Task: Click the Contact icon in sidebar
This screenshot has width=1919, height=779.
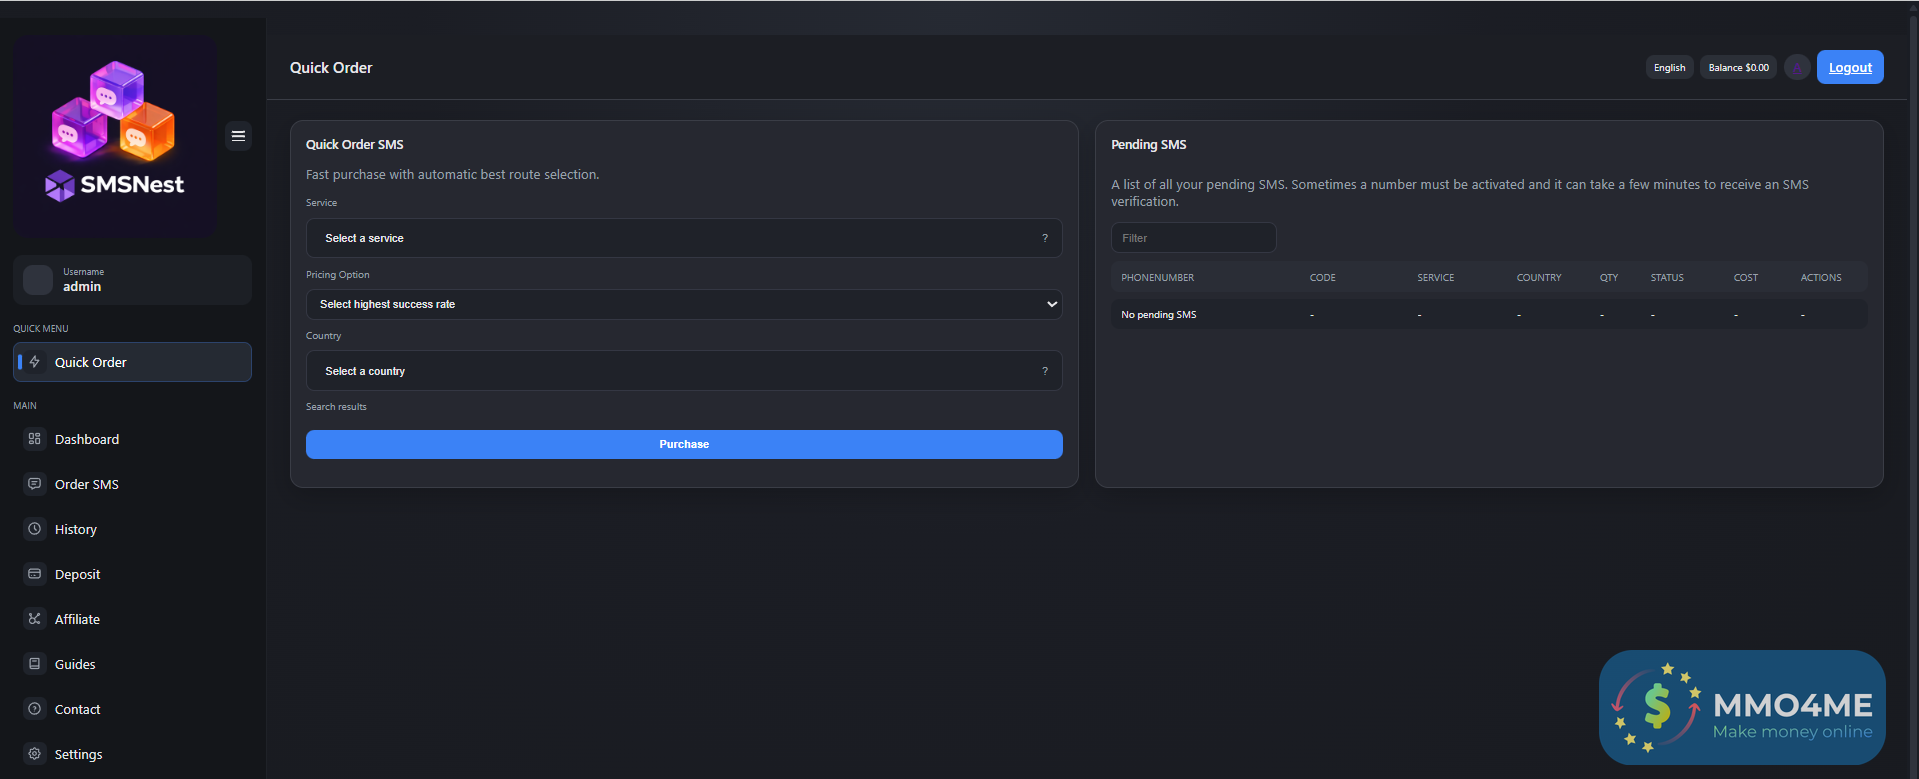Action: (x=35, y=709)
